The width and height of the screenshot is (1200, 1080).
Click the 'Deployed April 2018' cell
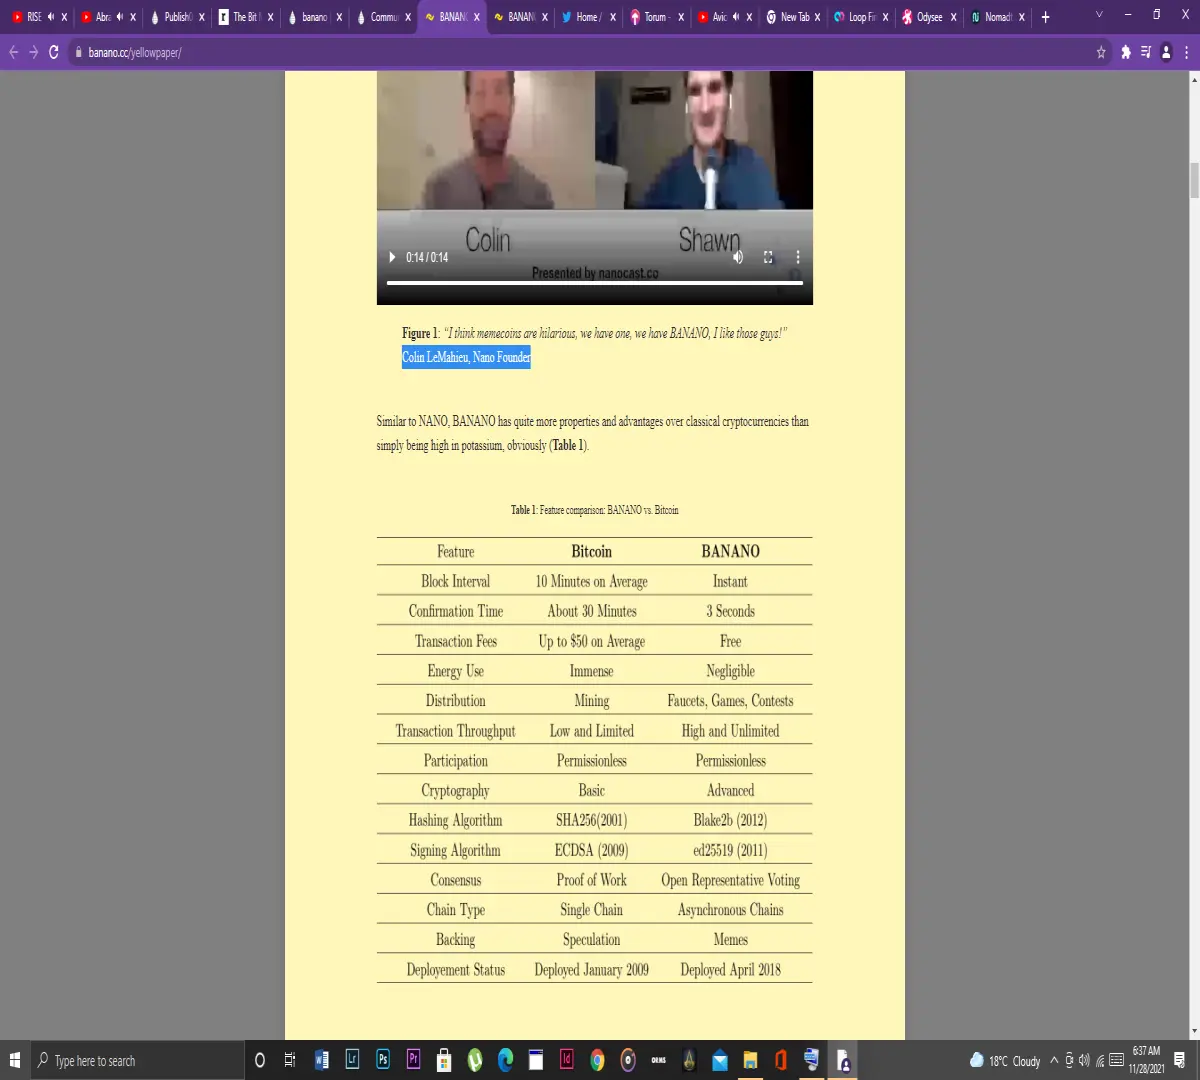[x=730, y=969]
